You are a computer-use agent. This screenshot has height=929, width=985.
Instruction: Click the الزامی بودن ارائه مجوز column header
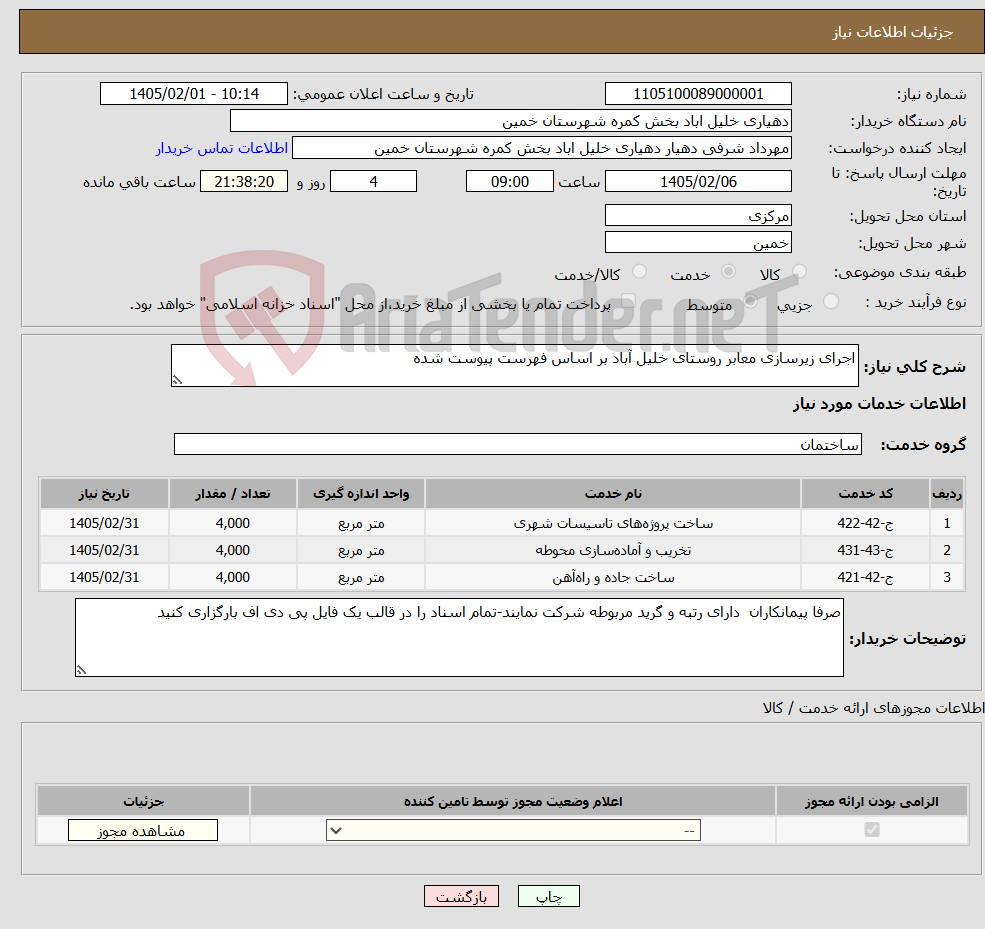click(872, 801)
